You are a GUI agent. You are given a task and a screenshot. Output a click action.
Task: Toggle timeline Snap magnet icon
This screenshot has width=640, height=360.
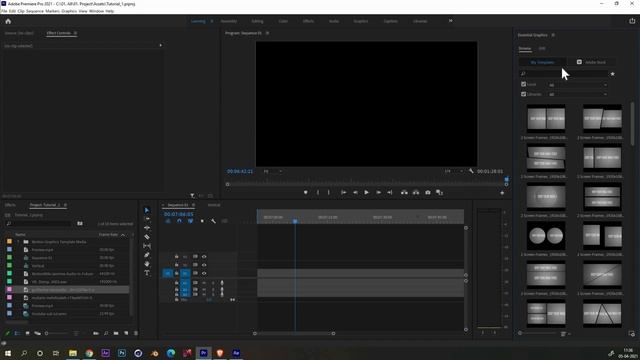click(179, 221)
